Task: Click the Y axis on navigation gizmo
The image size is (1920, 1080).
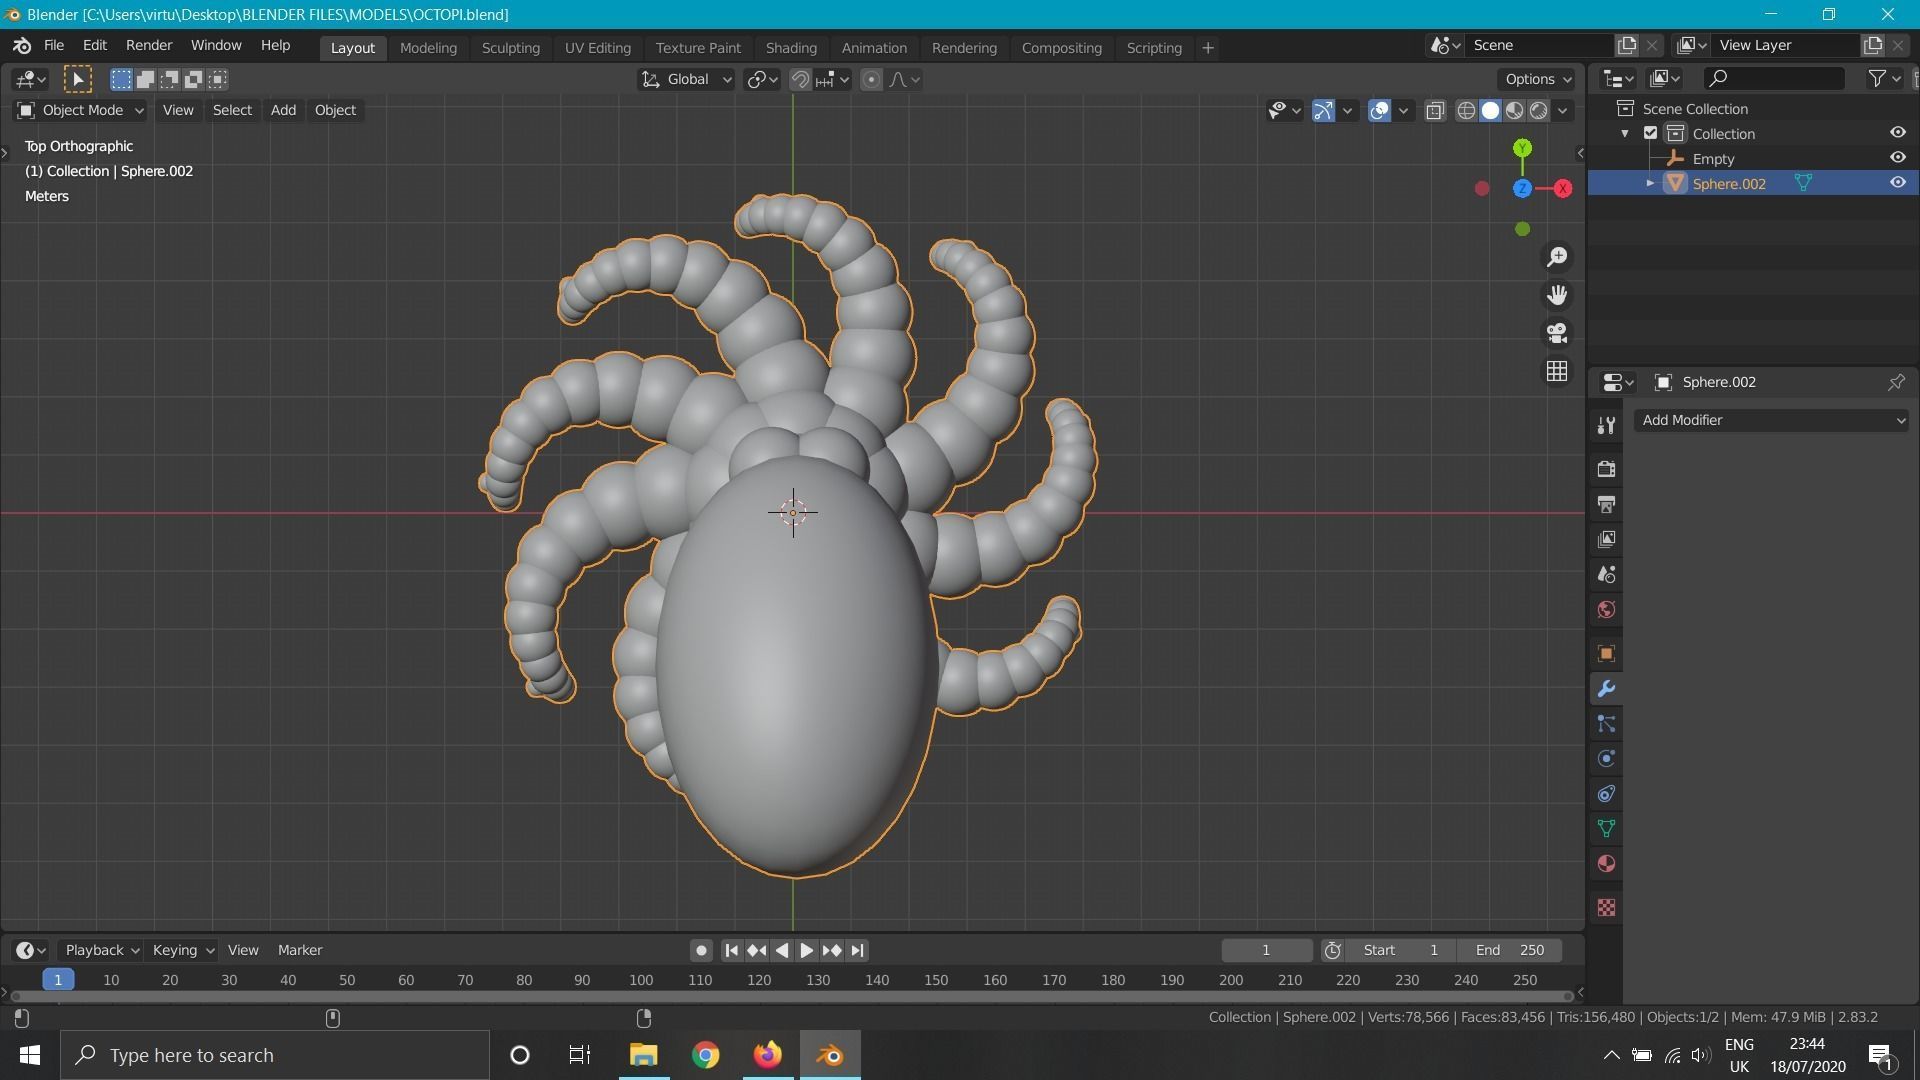Action: 1522,148
